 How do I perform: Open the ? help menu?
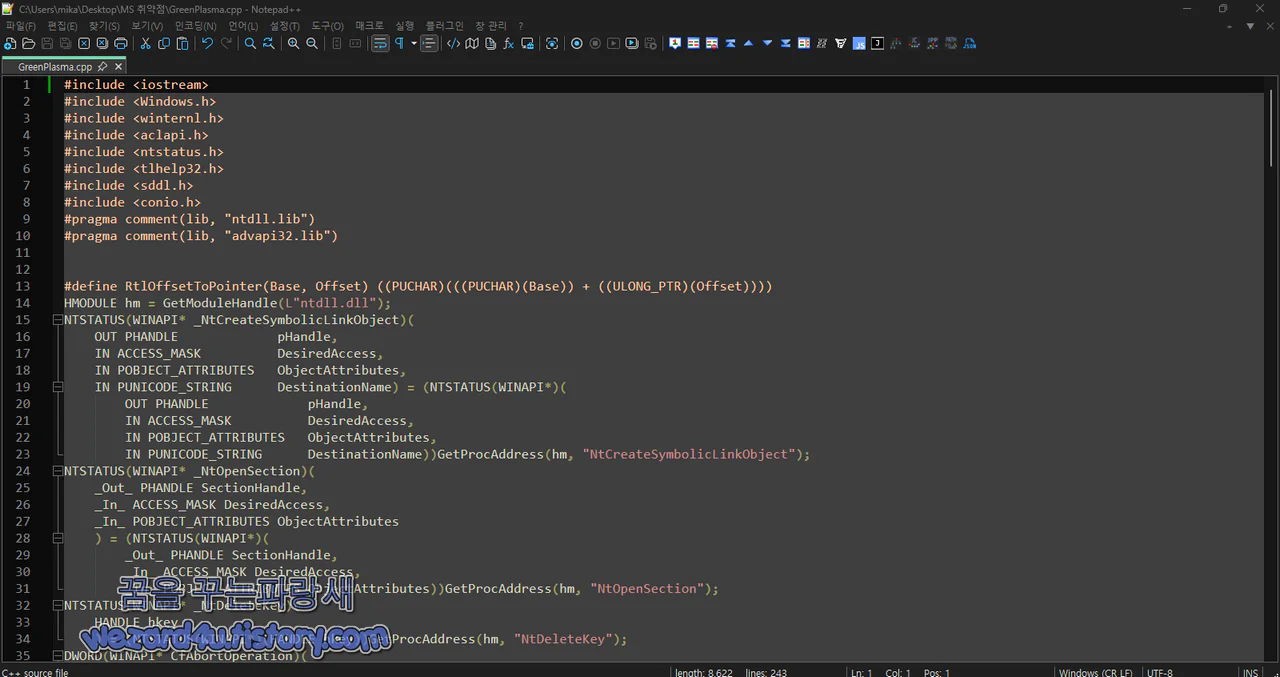[520, 26]
